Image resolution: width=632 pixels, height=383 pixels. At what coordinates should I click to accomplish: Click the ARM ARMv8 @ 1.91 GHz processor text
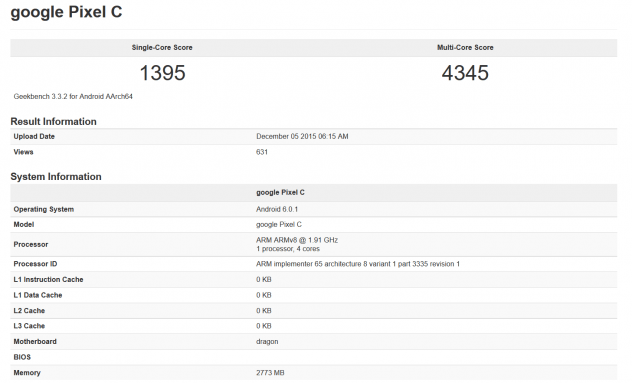[297, 240]
